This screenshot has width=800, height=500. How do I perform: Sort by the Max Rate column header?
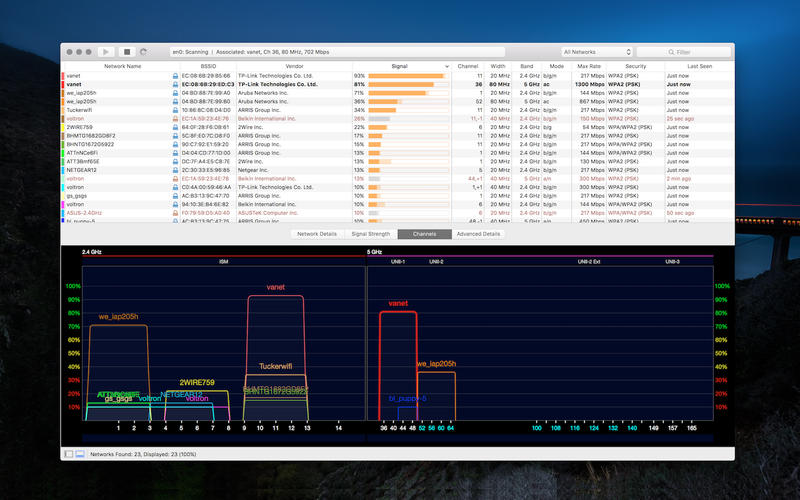589,66
